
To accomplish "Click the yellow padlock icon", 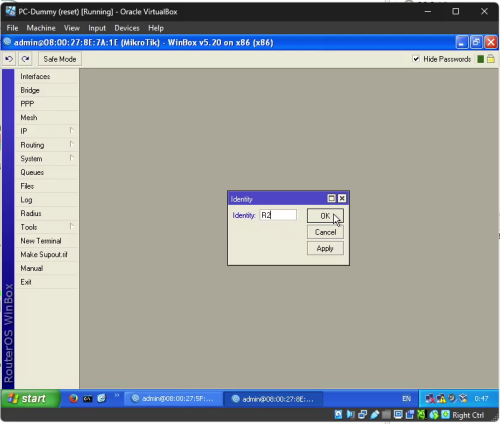I will coord(491,59).
